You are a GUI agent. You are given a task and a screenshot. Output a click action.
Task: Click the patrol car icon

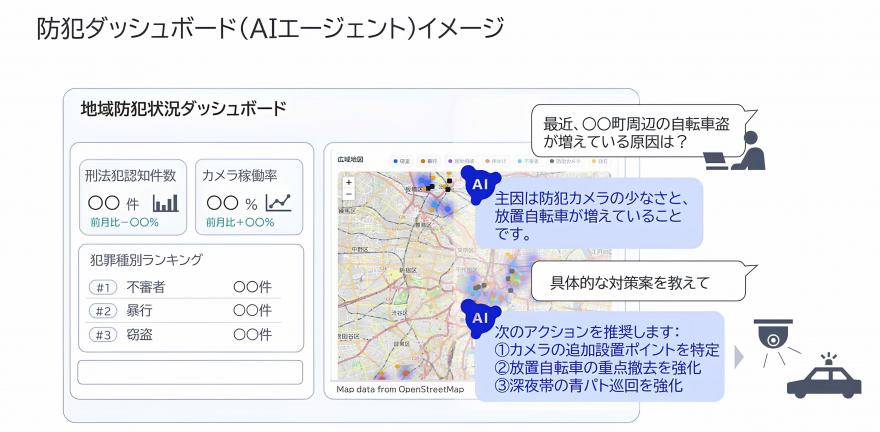824,376
